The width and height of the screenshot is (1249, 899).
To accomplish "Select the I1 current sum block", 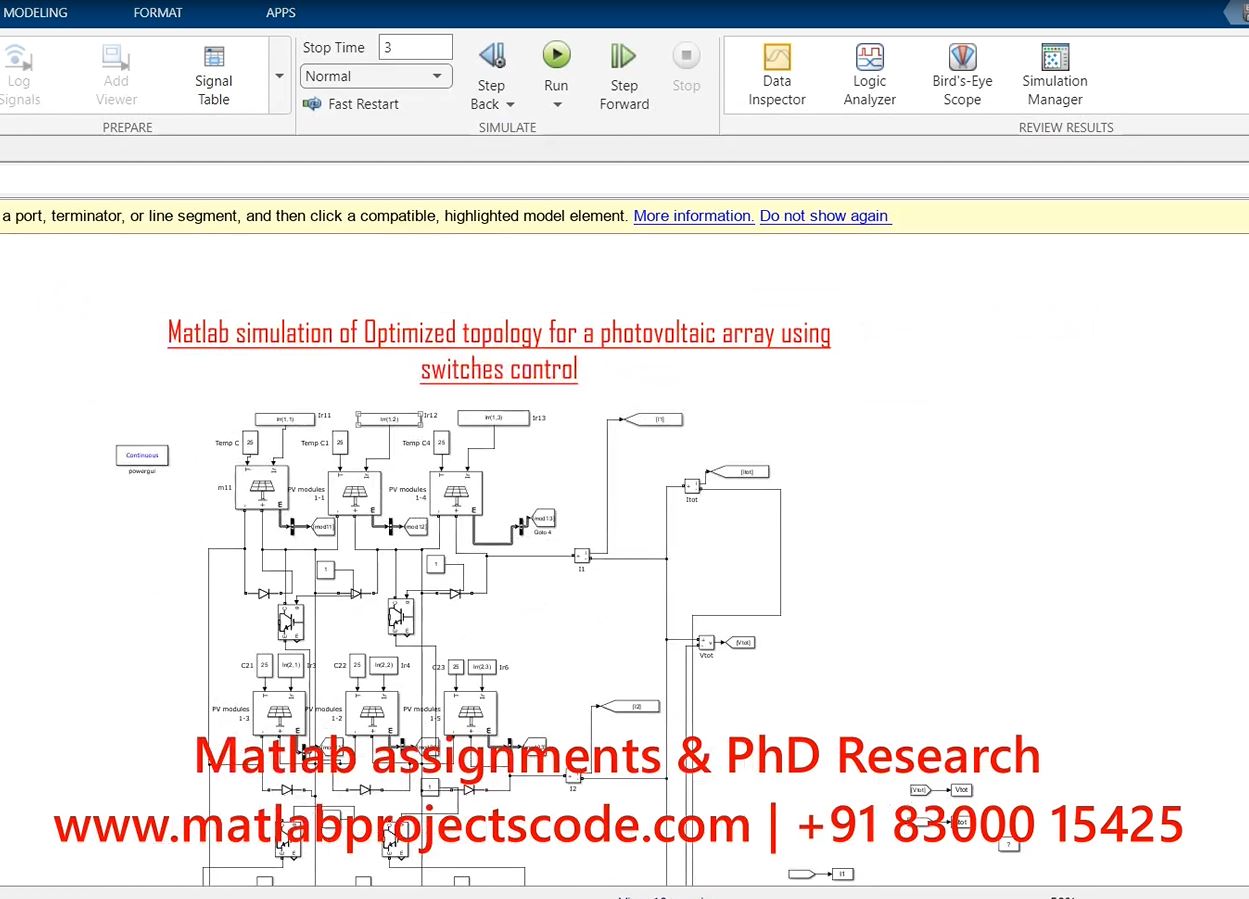I will (582, 555).
